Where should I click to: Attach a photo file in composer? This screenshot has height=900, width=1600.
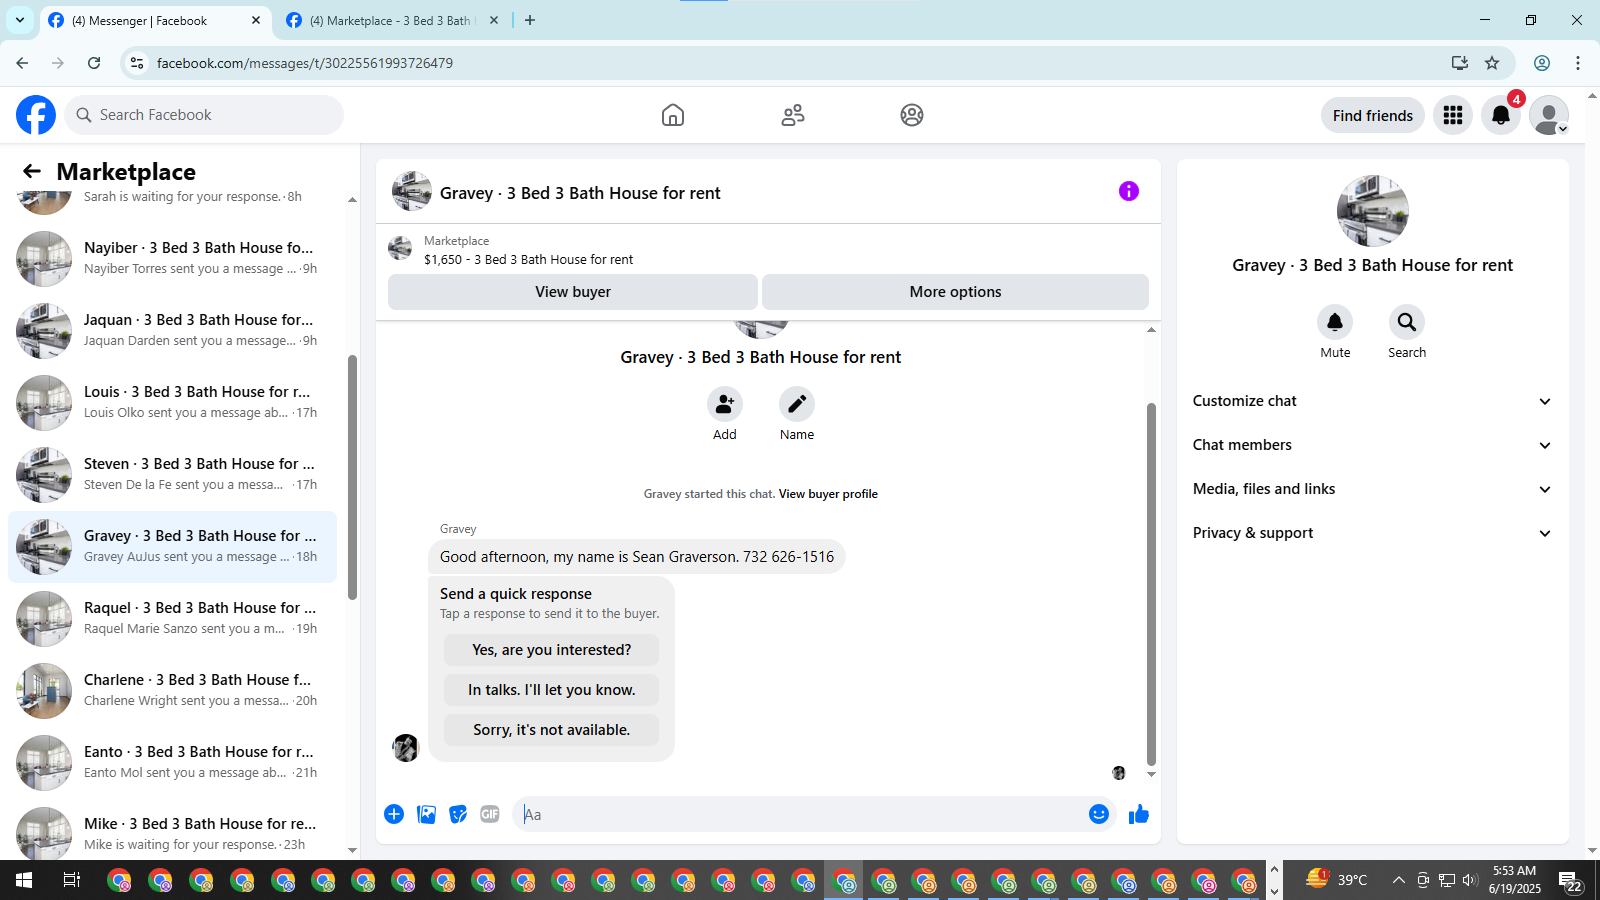(x=426, y=814)
